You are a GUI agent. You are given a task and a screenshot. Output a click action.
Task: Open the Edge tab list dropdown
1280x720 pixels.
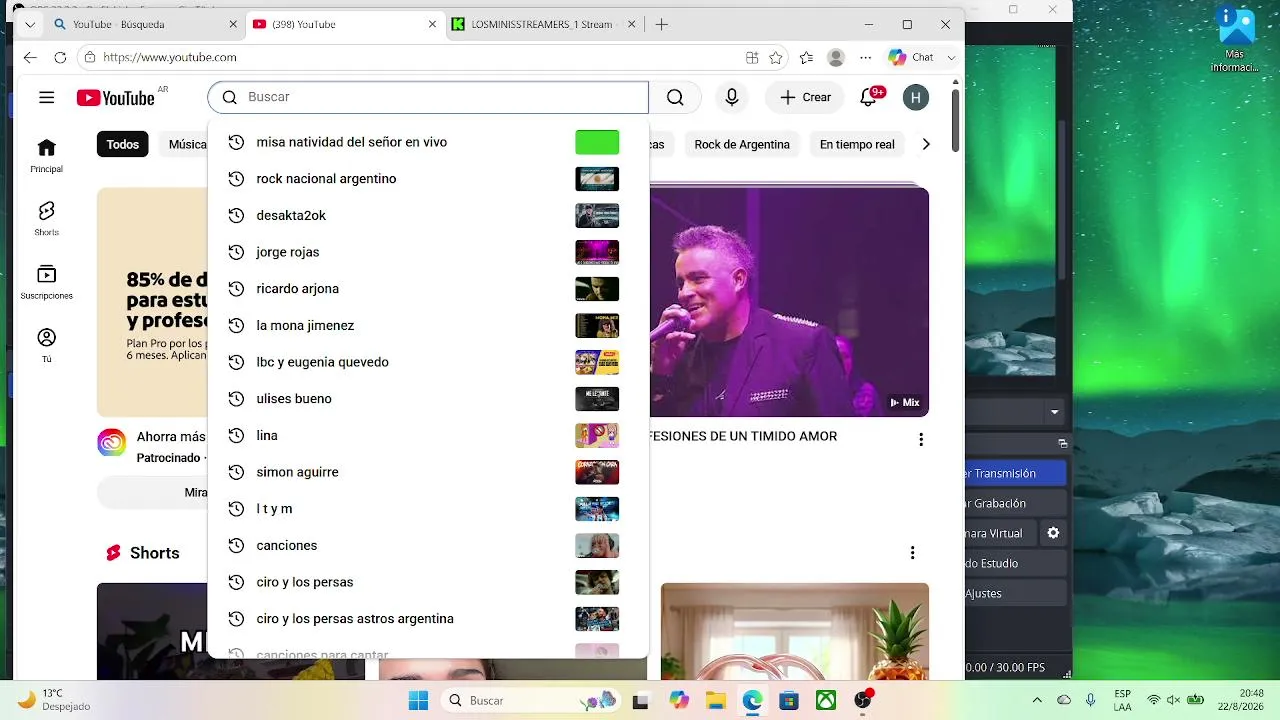(31, 24)
